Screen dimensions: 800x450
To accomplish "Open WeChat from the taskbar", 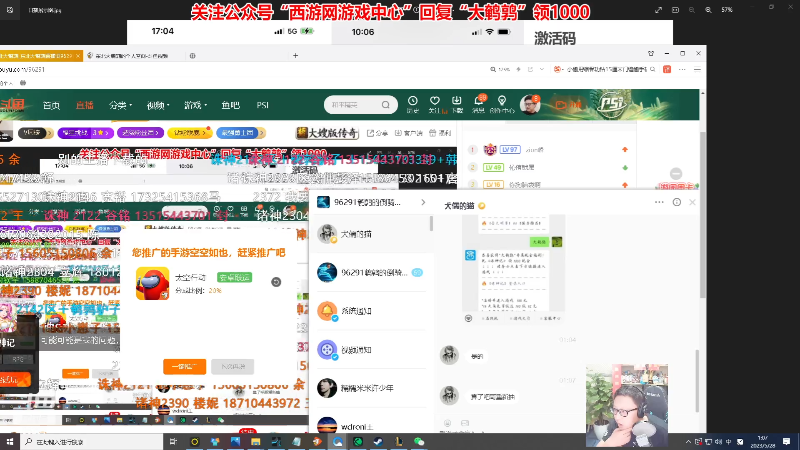I will click(x=419, y=441).
